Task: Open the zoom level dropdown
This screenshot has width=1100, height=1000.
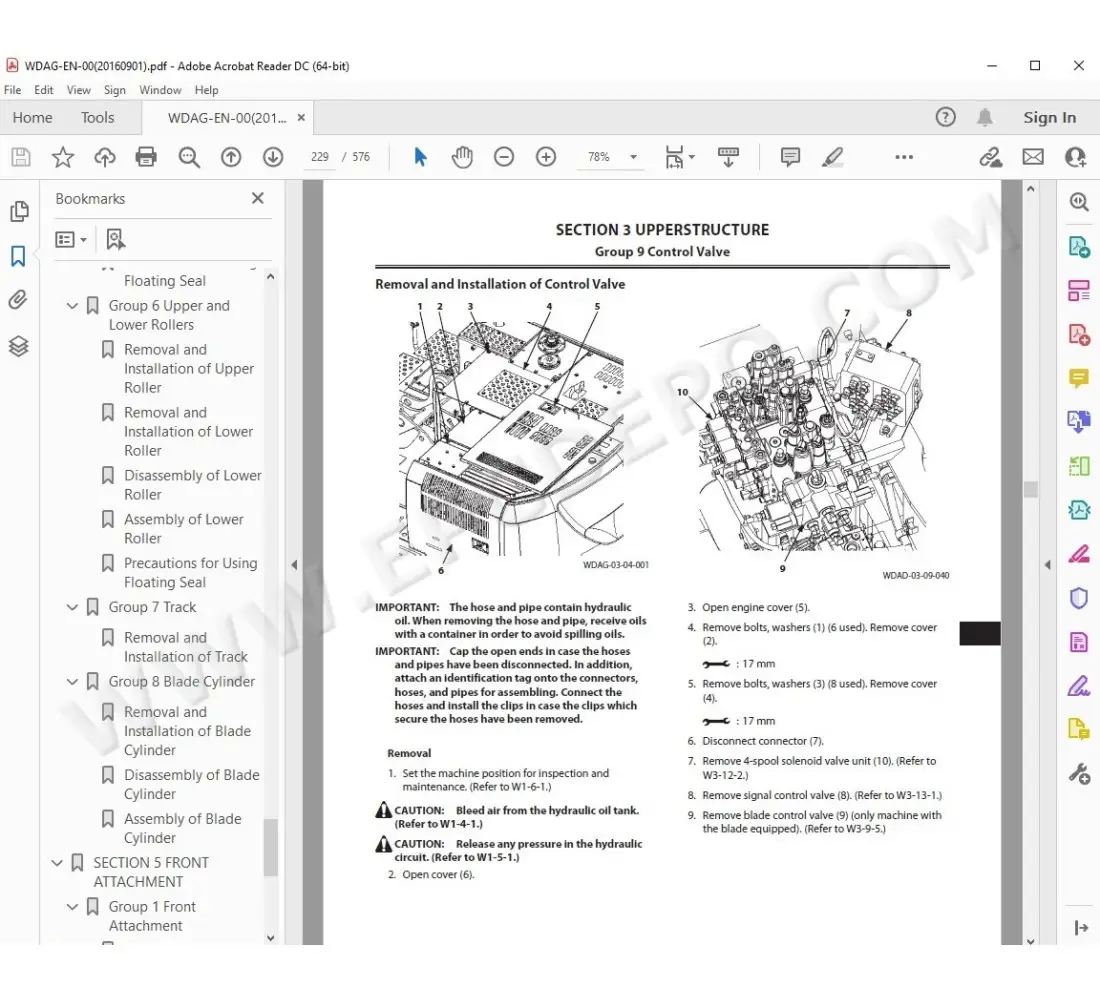Action: click(x=633, y=157)
